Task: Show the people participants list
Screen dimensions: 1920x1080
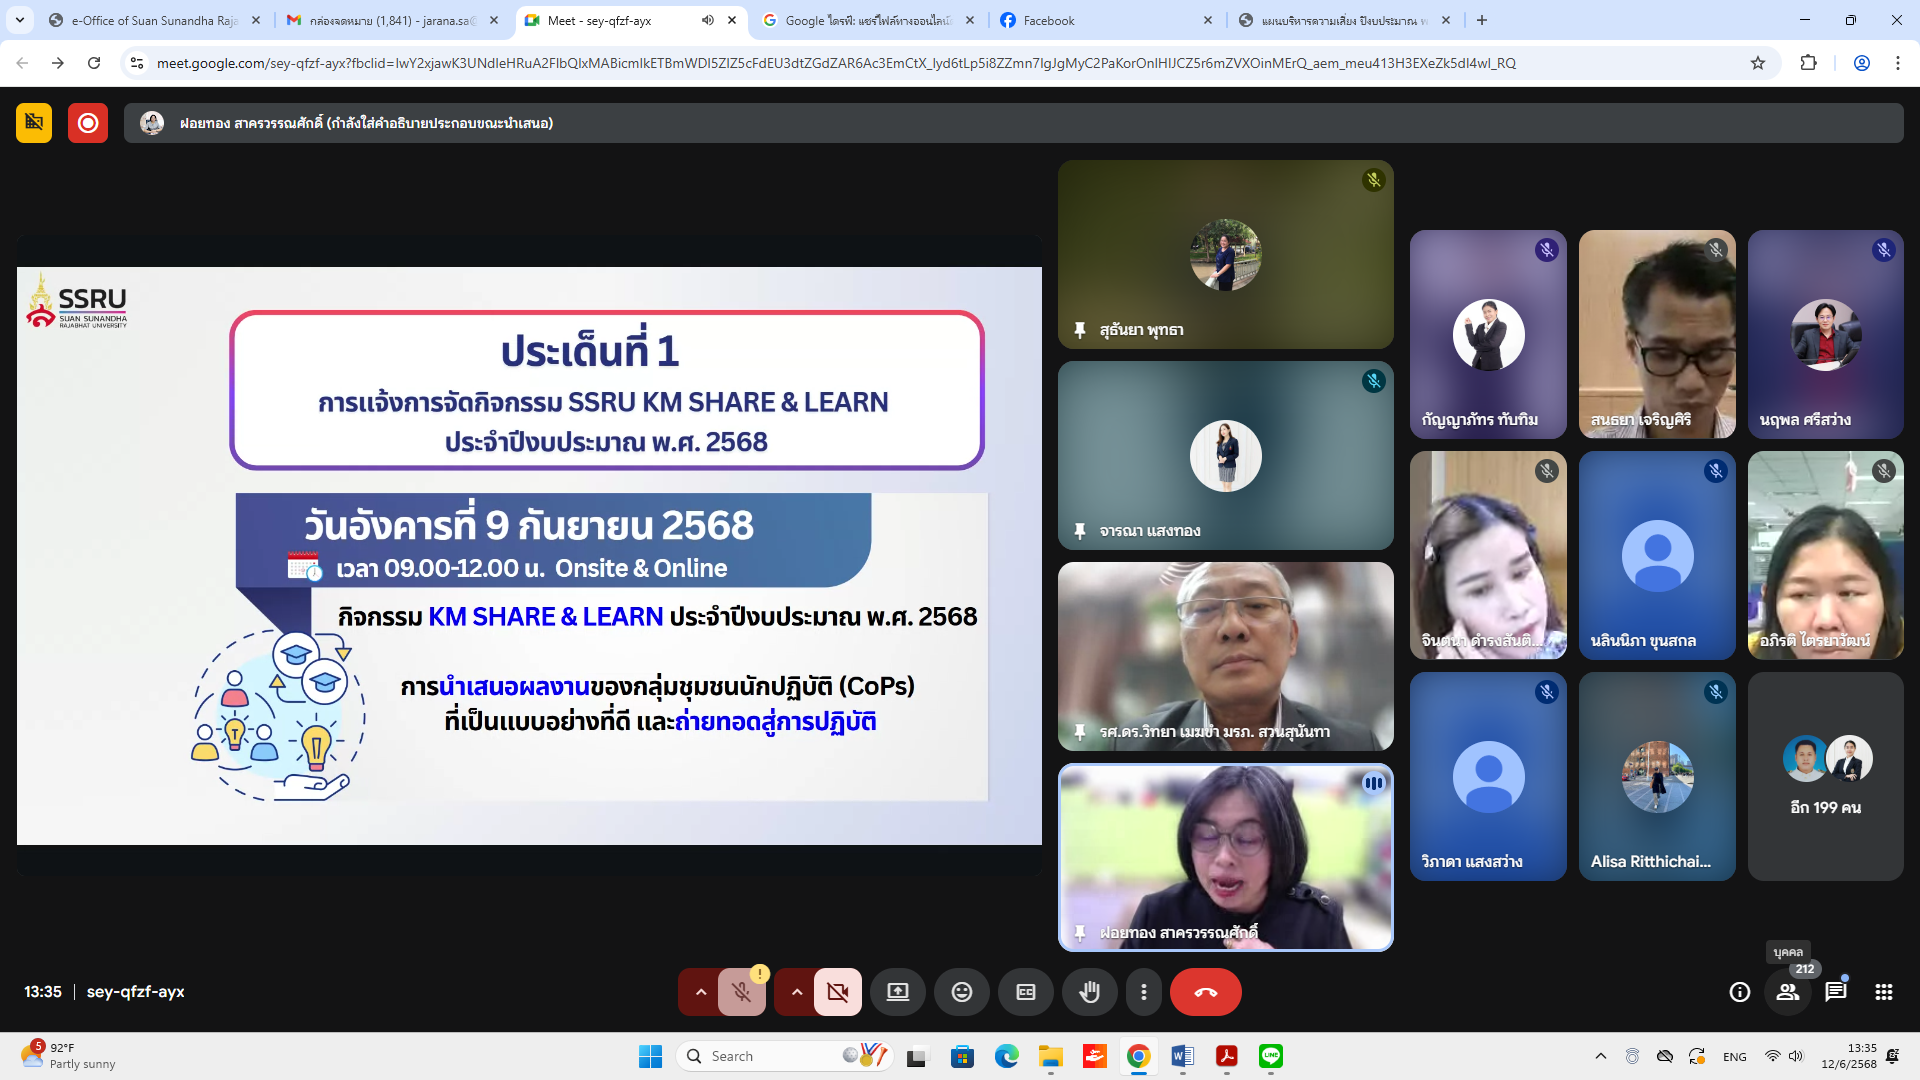Action: tap(1787, 992)
